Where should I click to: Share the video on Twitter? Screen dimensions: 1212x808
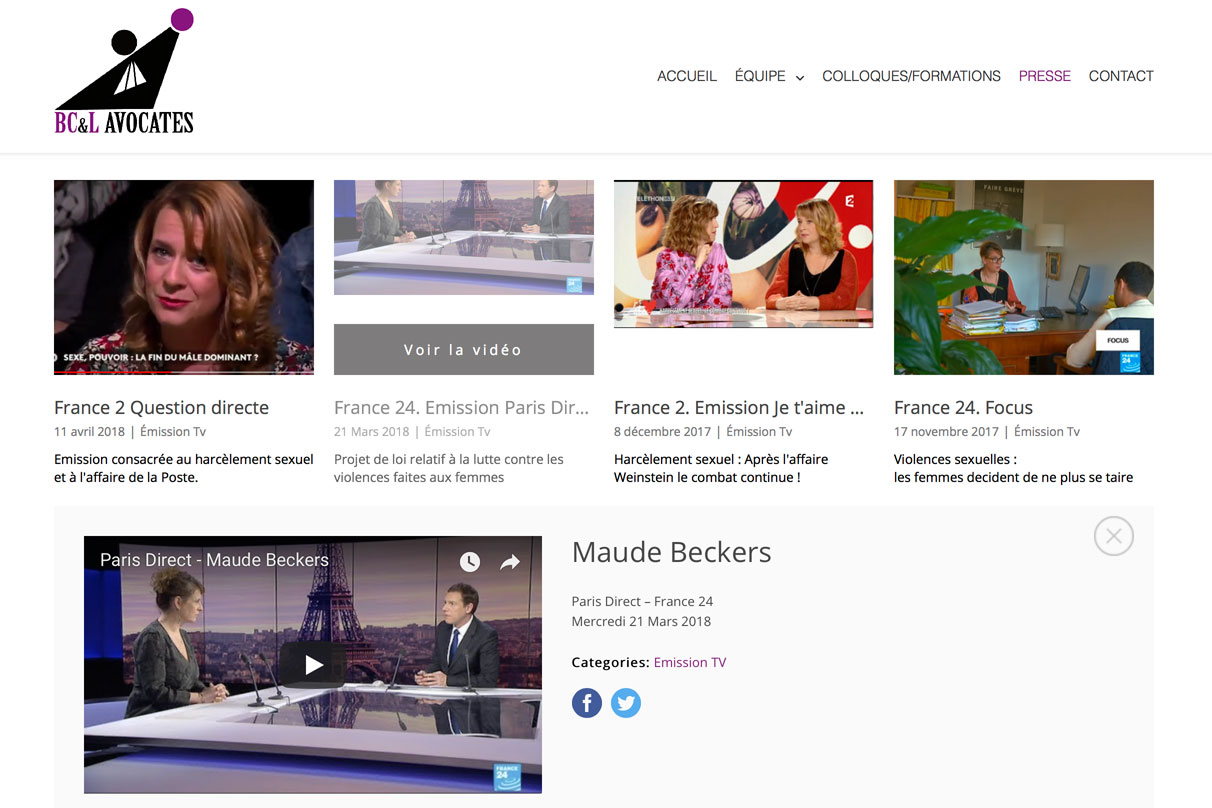pyautogui.click(x=626, y=703)
